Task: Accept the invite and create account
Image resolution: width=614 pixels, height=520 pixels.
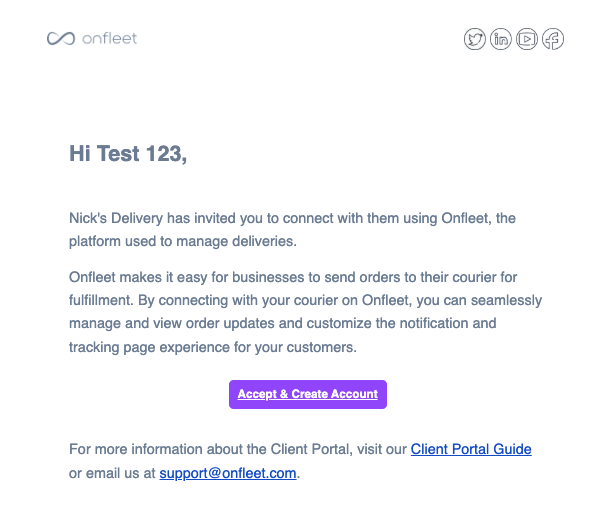Action: point(308,394)
